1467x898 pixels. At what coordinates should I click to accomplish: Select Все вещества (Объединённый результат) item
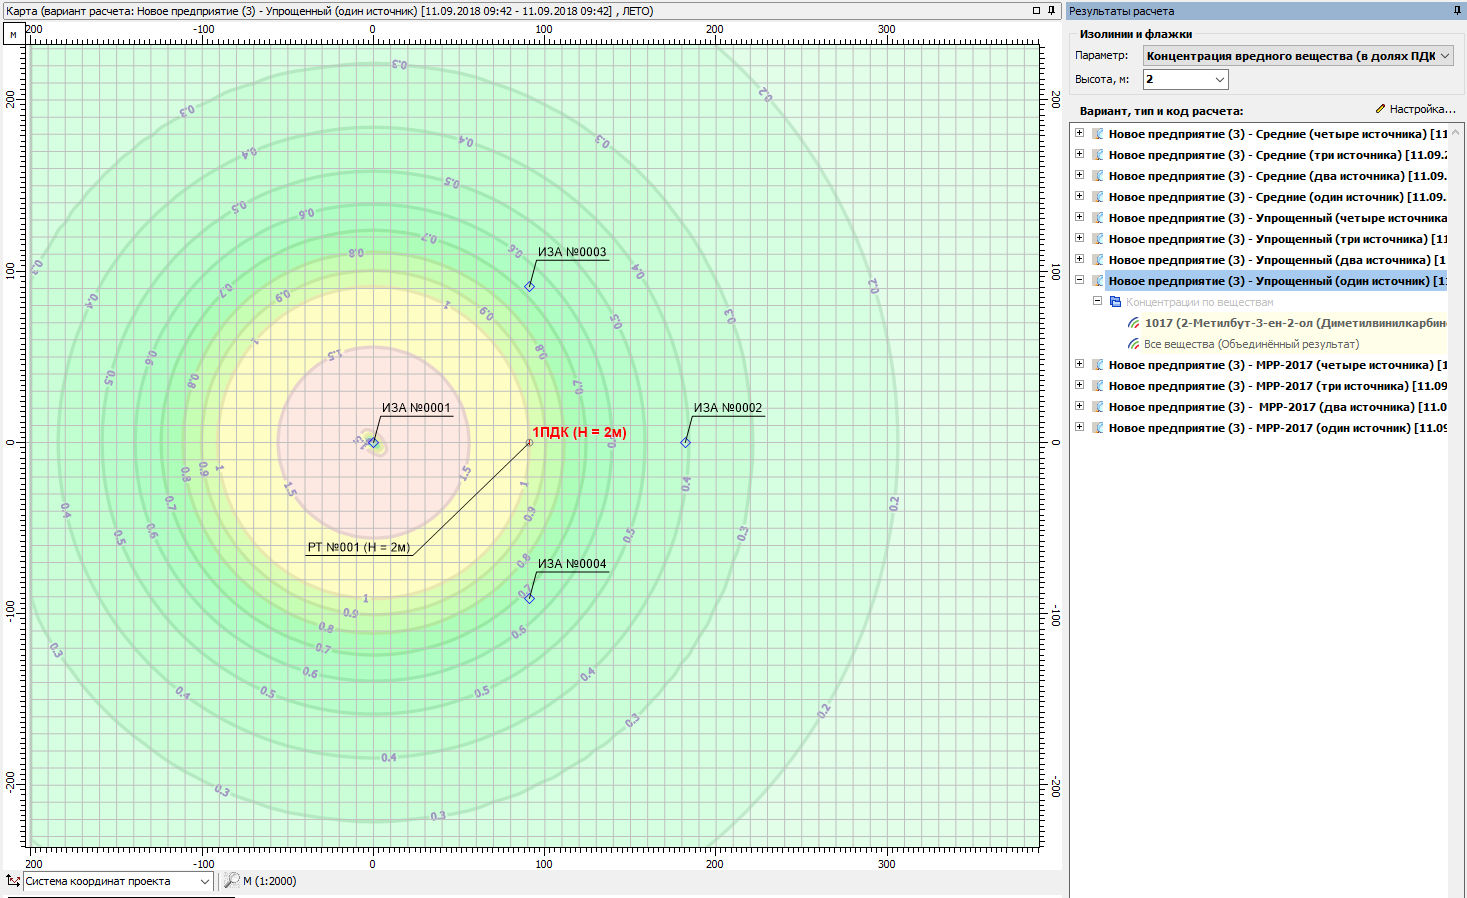(x=1250, y=344)
